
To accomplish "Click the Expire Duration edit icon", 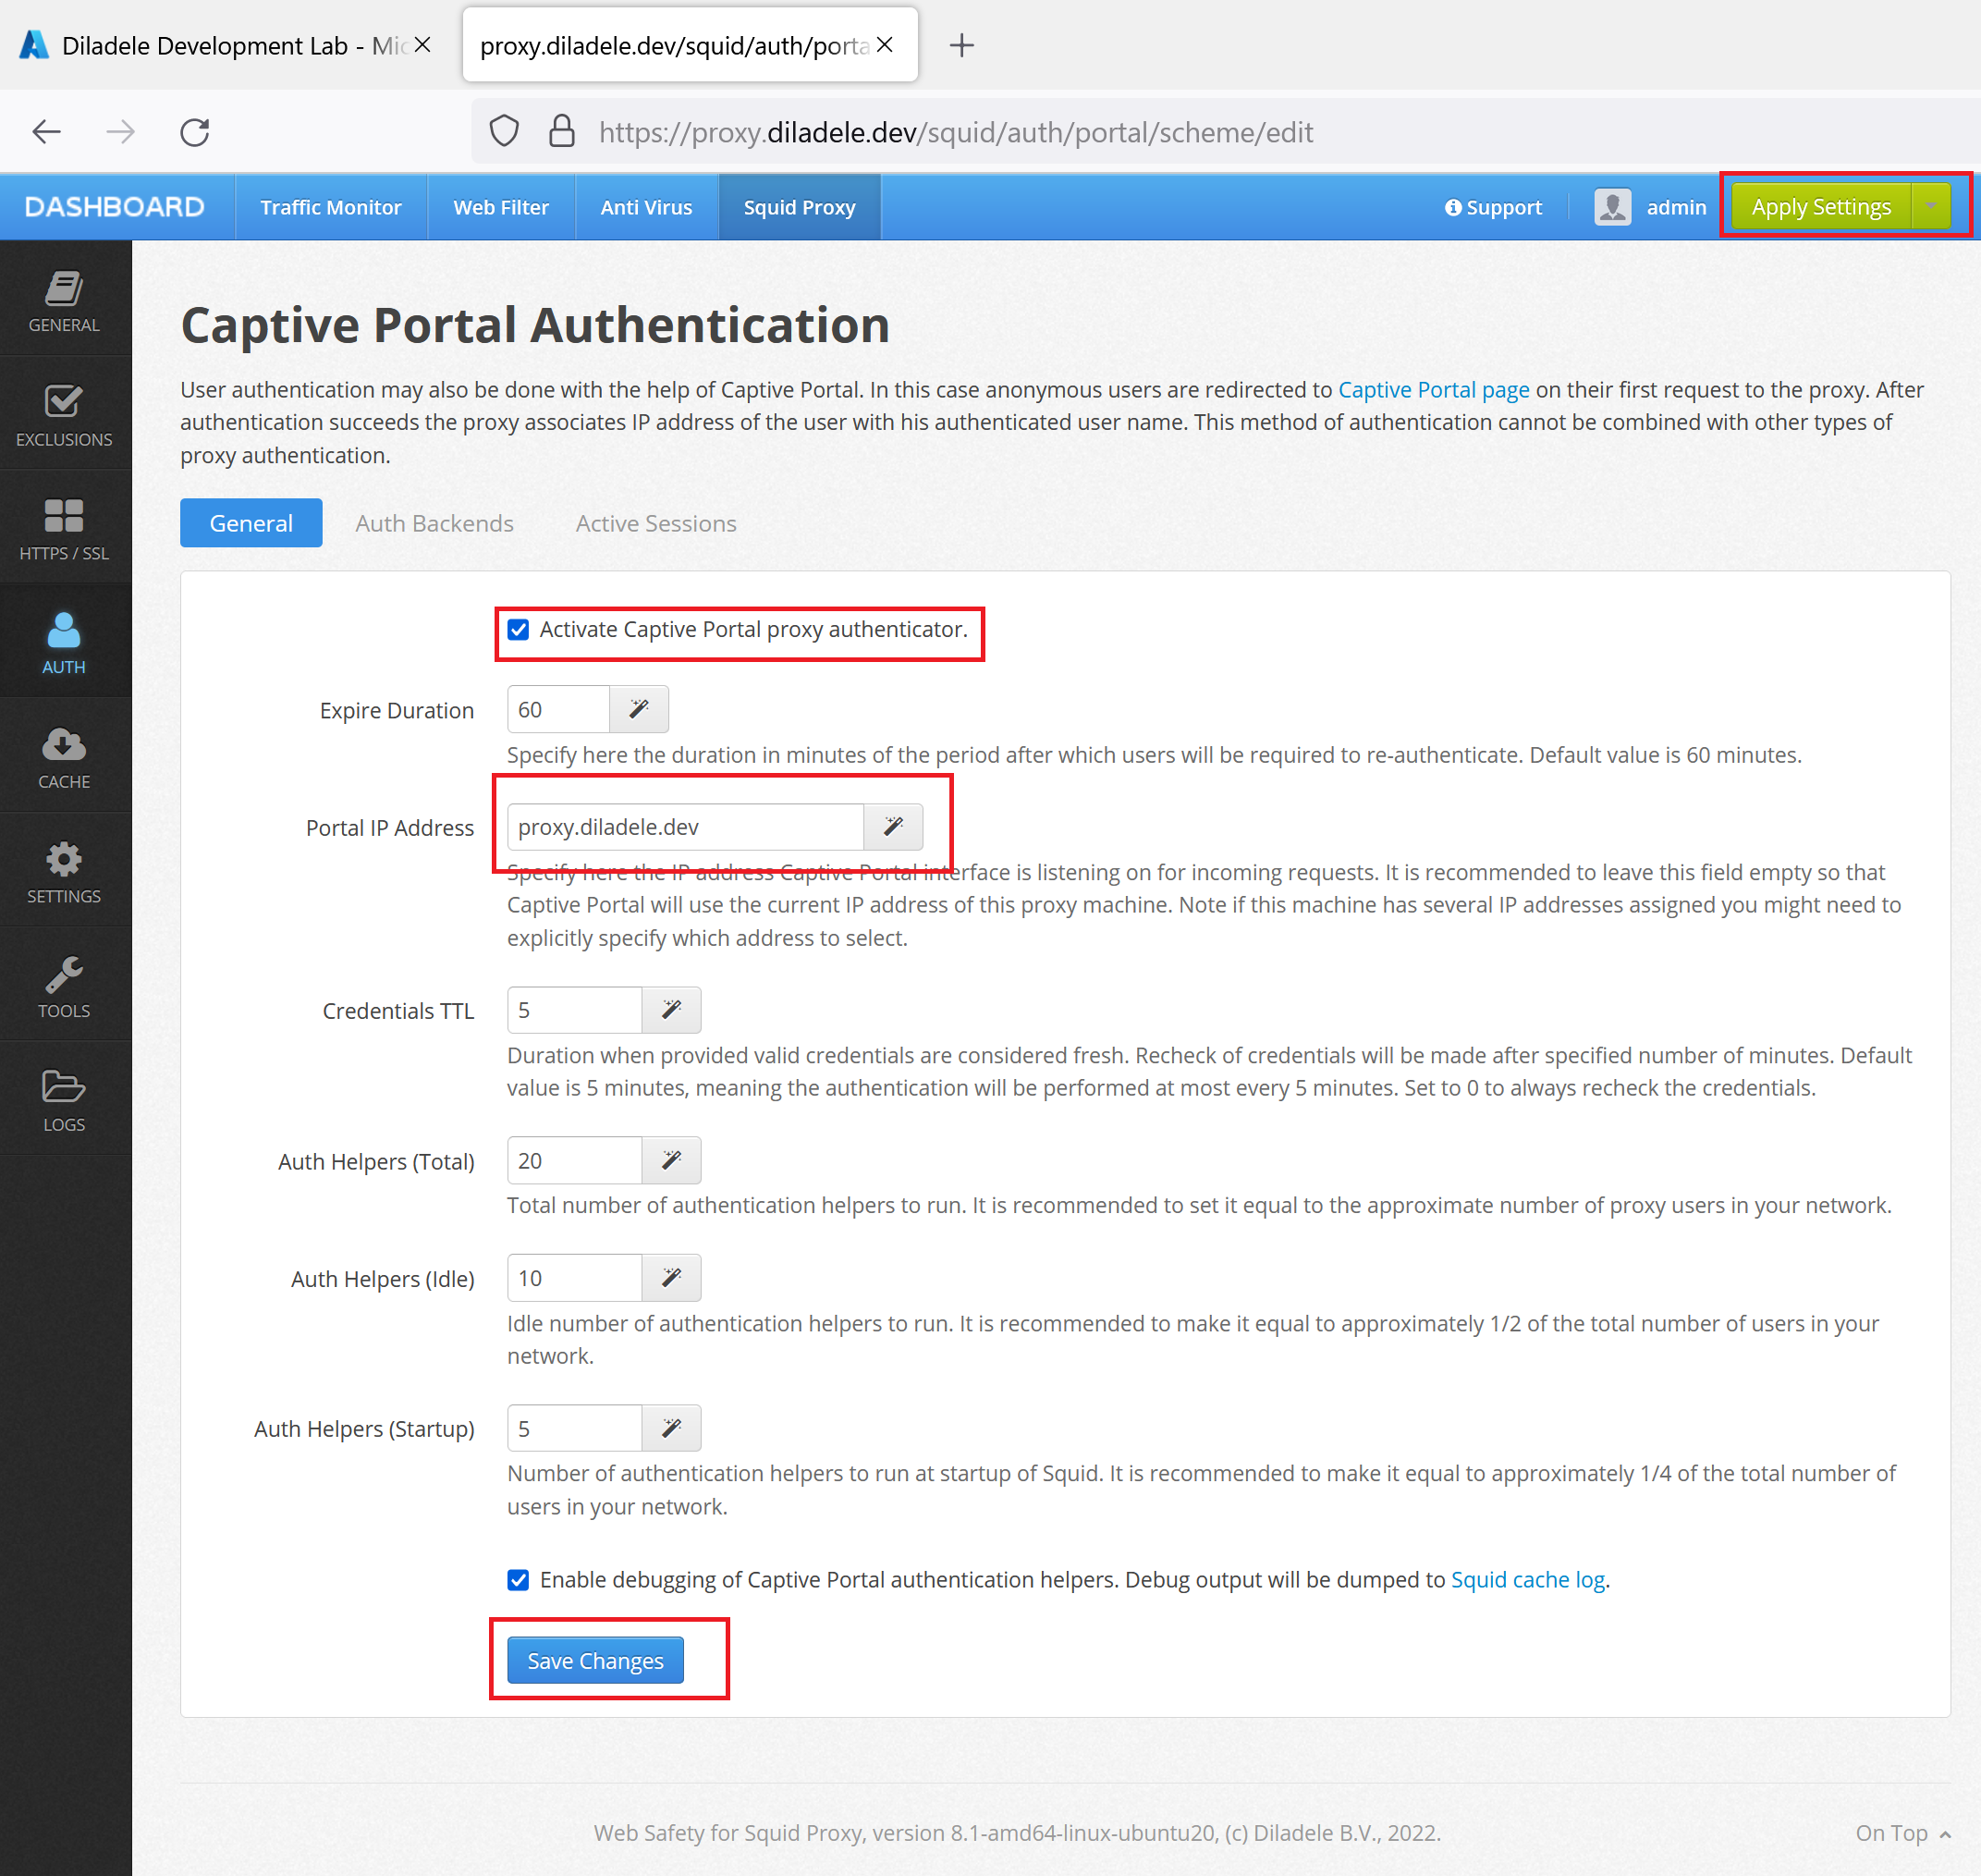I will point(638,709).
